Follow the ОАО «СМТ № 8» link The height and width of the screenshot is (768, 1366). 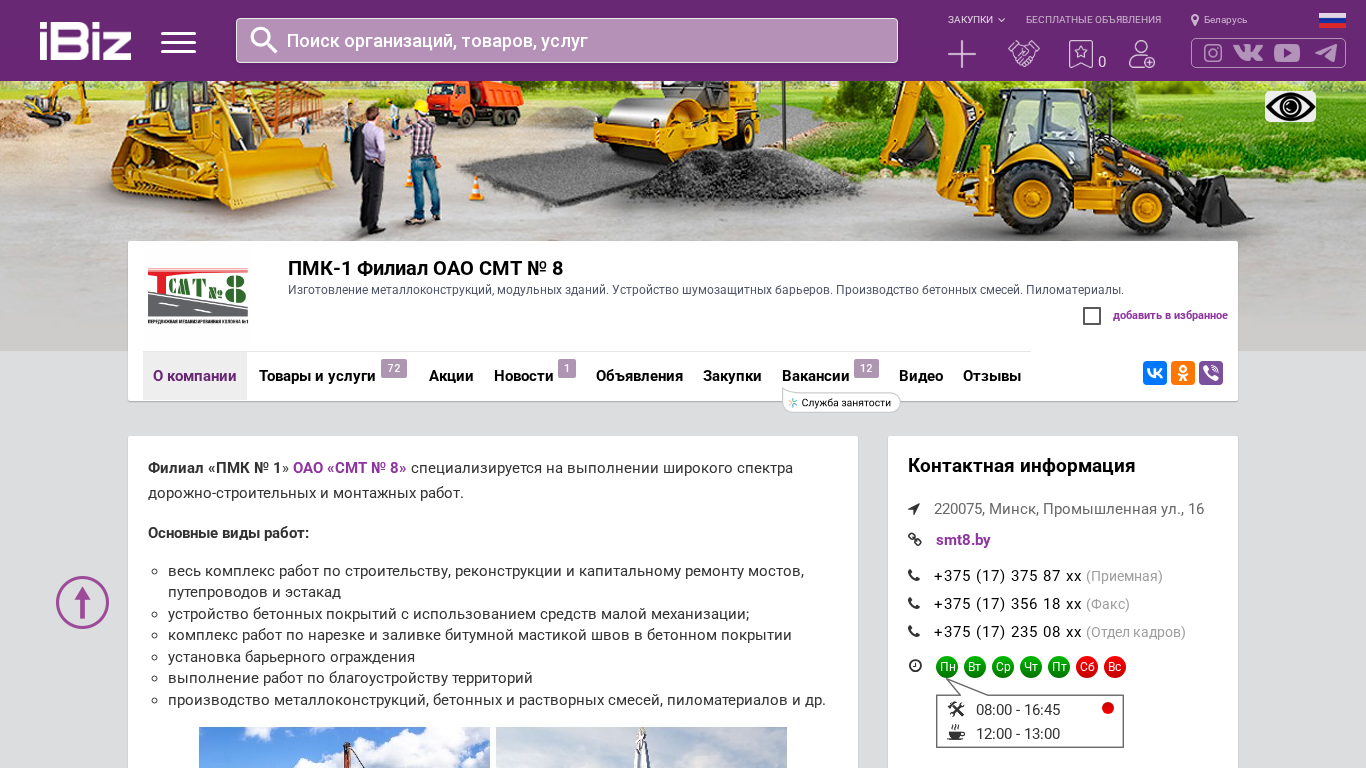tap(349, 468)
